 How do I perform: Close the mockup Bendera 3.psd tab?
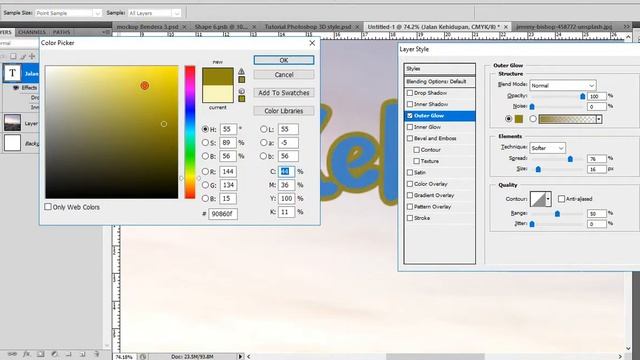pos(184,27)
